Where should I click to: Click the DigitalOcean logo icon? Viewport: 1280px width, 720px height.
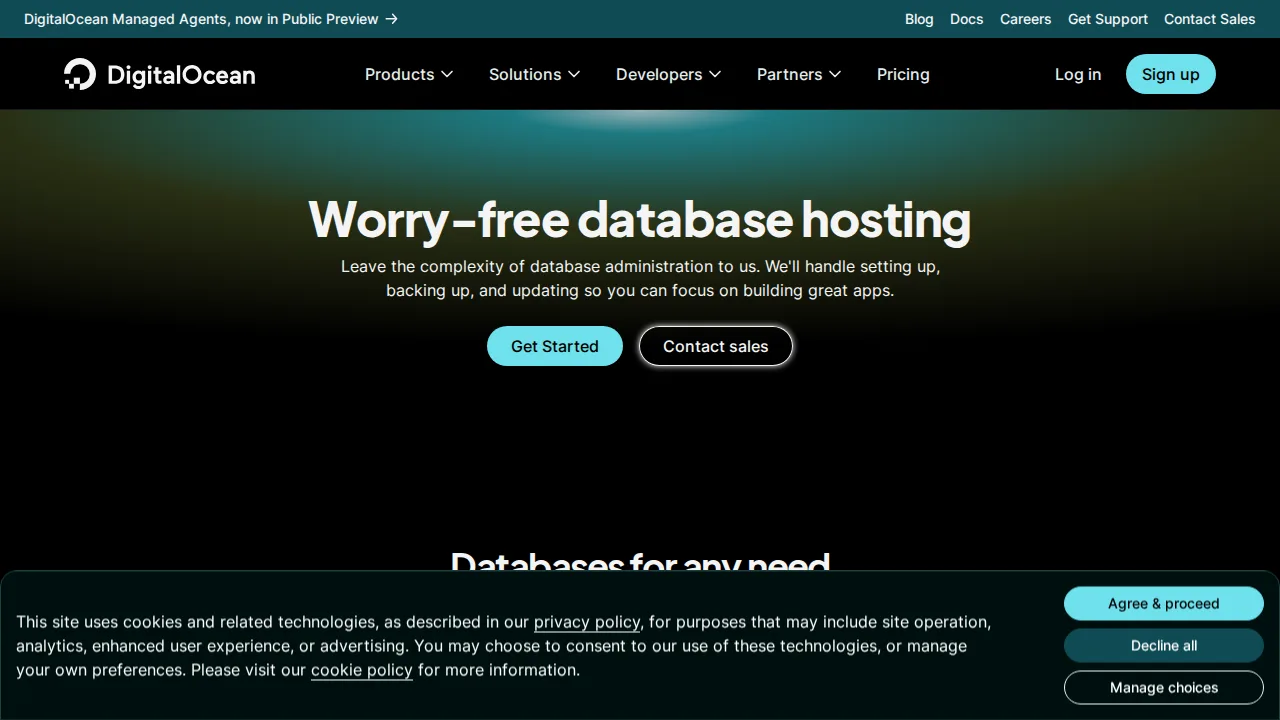(x=80, y=74)
